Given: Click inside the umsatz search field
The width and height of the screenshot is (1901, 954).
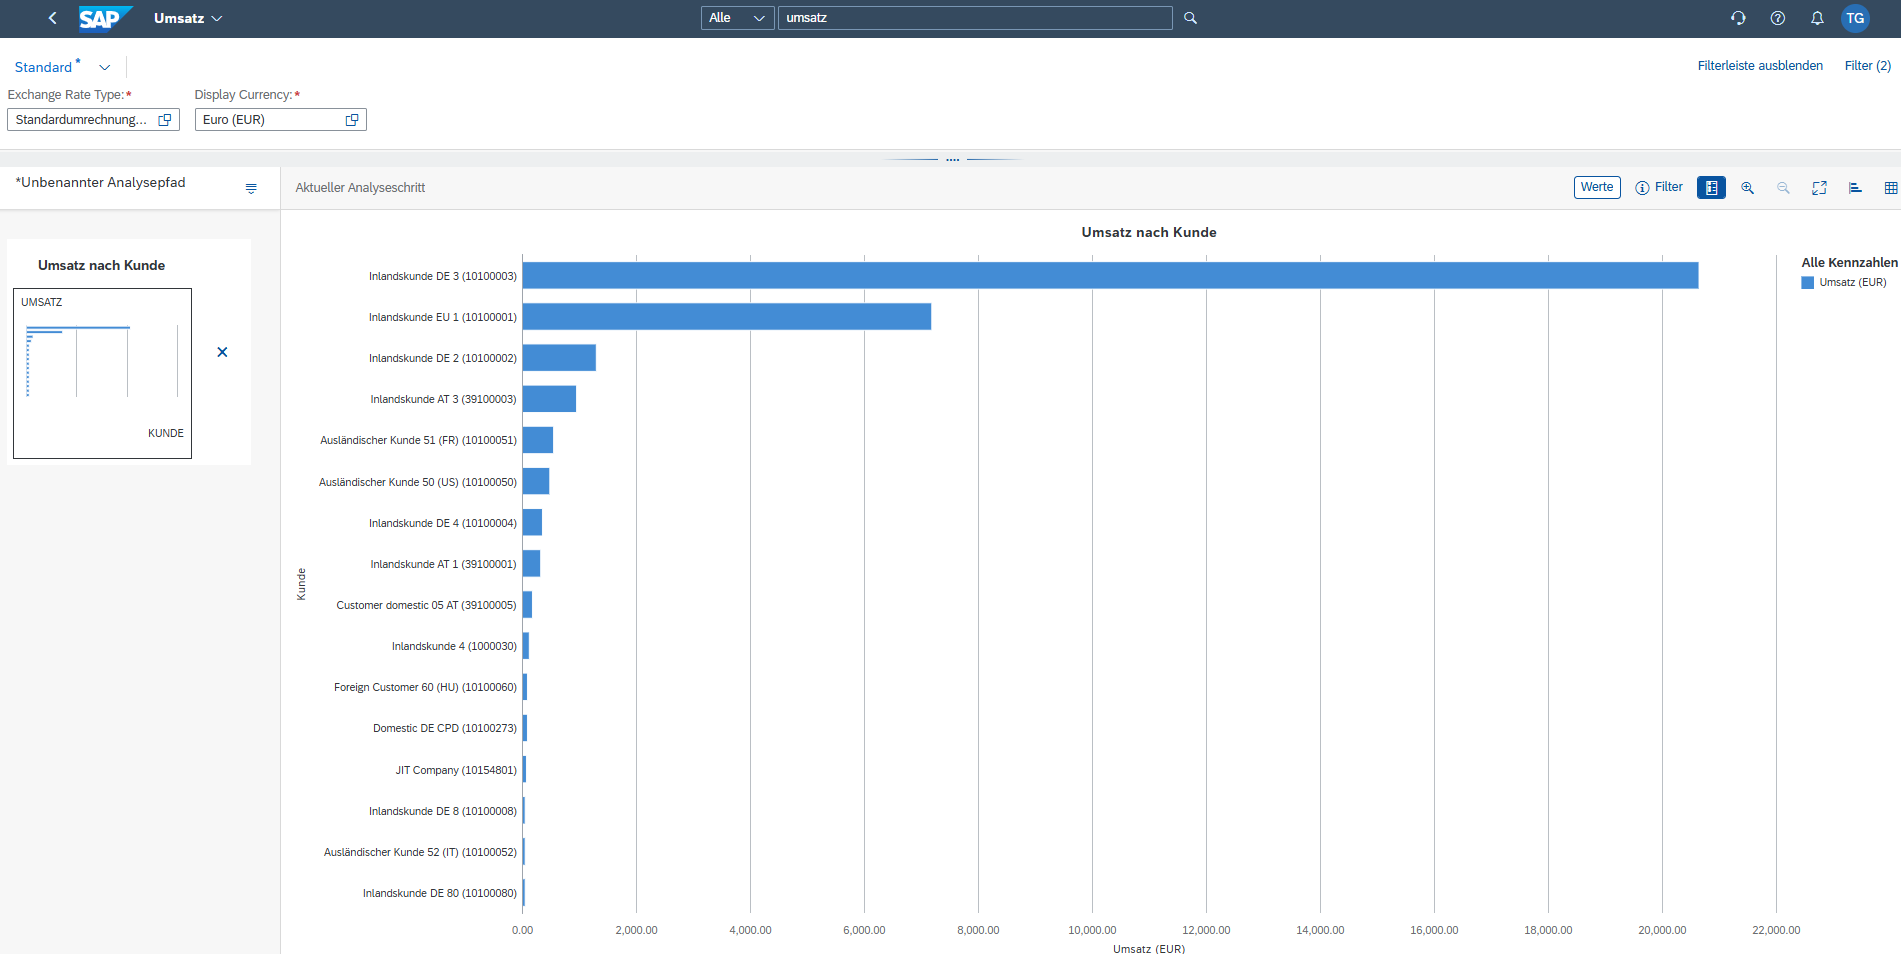Looking at the screenshot, I should coord(975,17).
